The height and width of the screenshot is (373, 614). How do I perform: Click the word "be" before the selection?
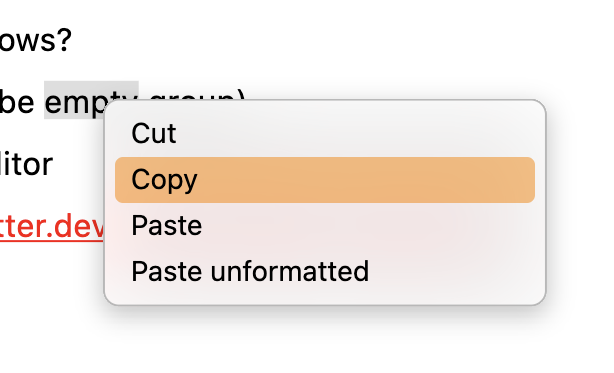pos(17,101)
